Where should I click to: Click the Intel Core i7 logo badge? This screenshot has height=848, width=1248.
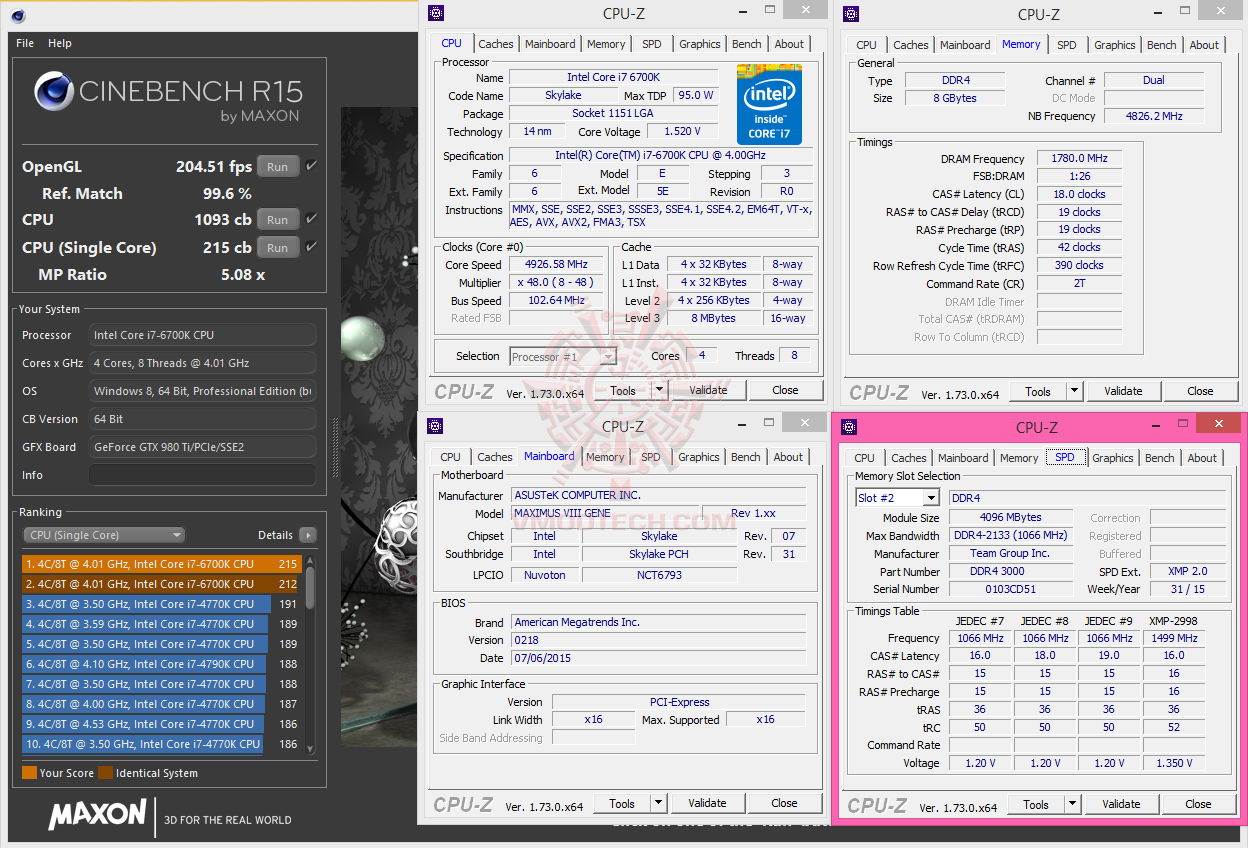[769, 104]
